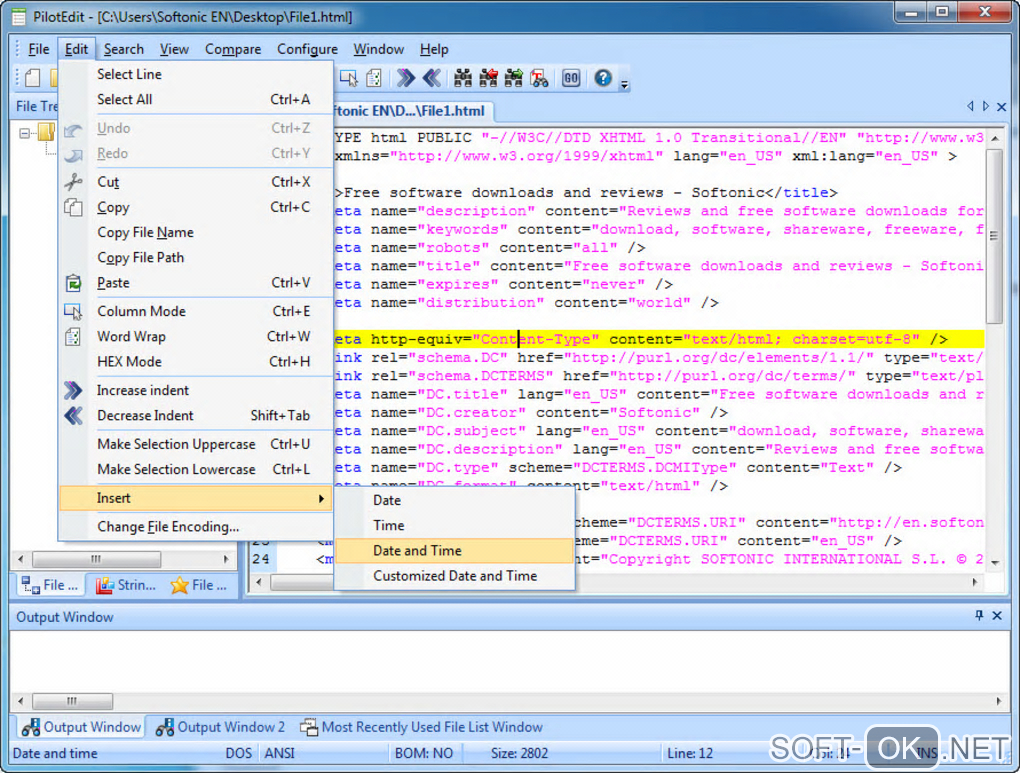This screenshot has height=773, width=1020.
Task: Choose Date and Time from Insert submenu
Action: (x=417, y=550)
